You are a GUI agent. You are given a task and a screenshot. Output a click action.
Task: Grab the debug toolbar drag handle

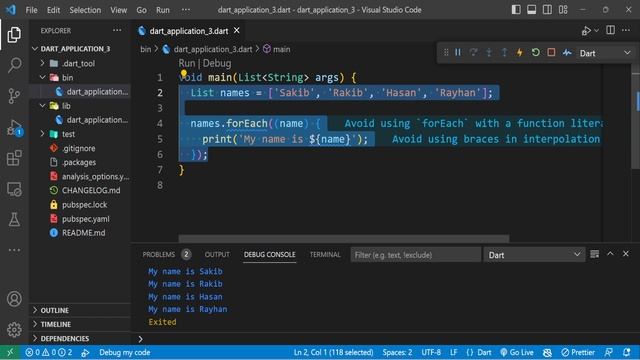[446, 53]
